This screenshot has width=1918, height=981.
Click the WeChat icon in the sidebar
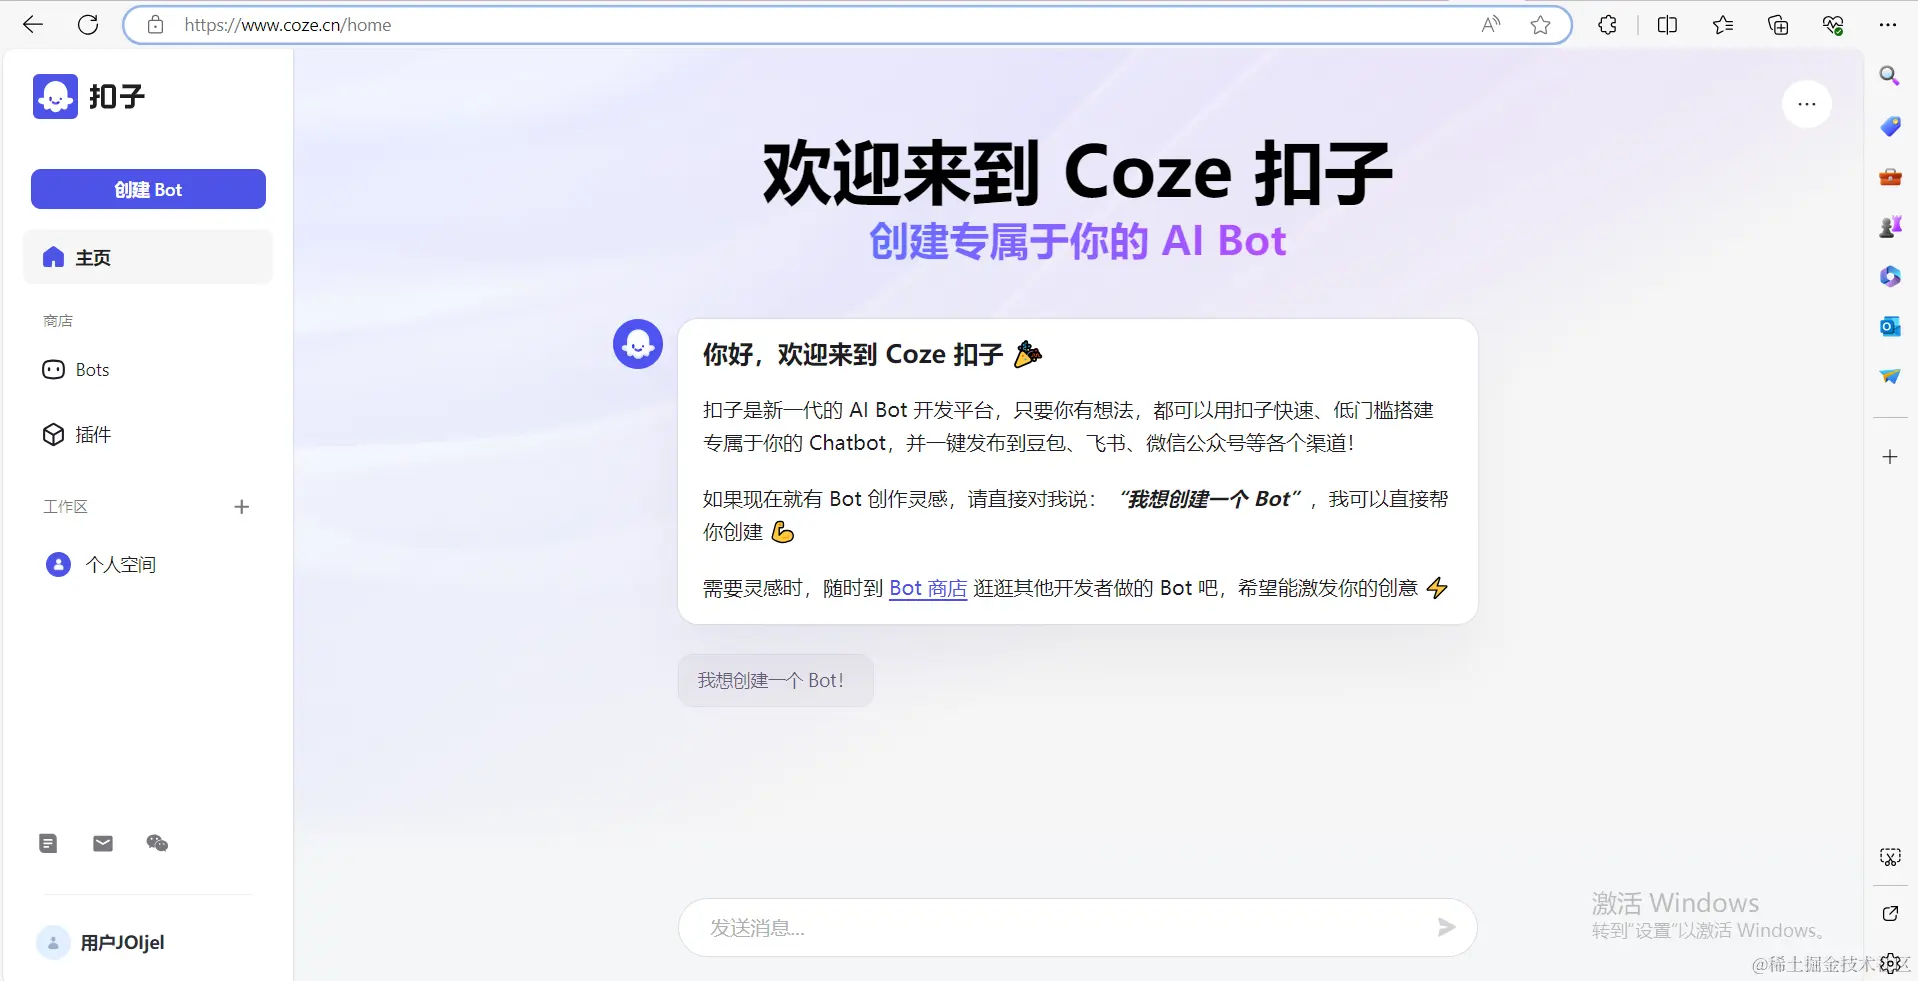(x=157, y=843)
